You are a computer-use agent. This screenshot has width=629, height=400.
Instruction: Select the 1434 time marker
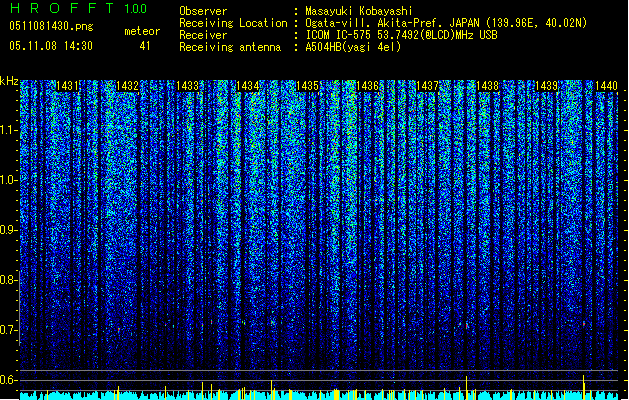[248, 86]
